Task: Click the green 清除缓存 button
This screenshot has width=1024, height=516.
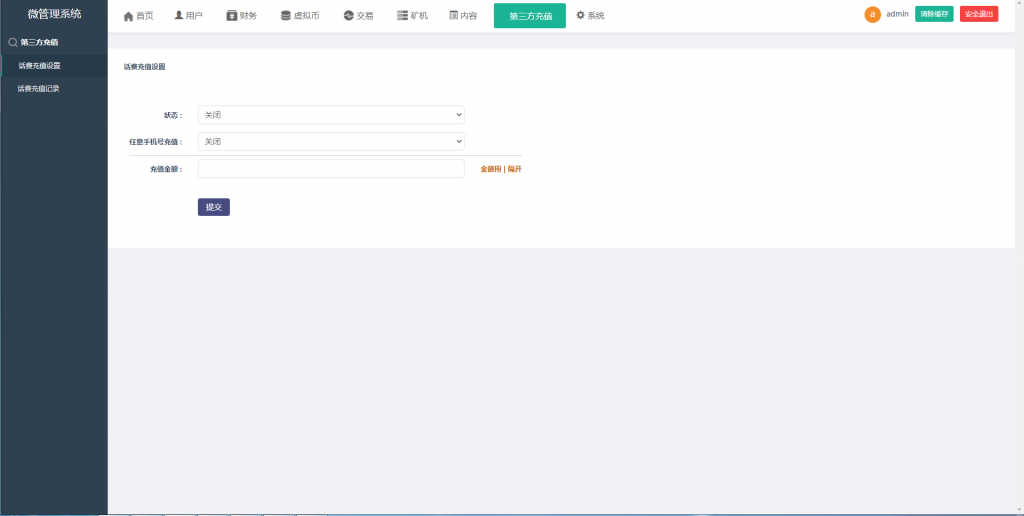Action: 934,14
